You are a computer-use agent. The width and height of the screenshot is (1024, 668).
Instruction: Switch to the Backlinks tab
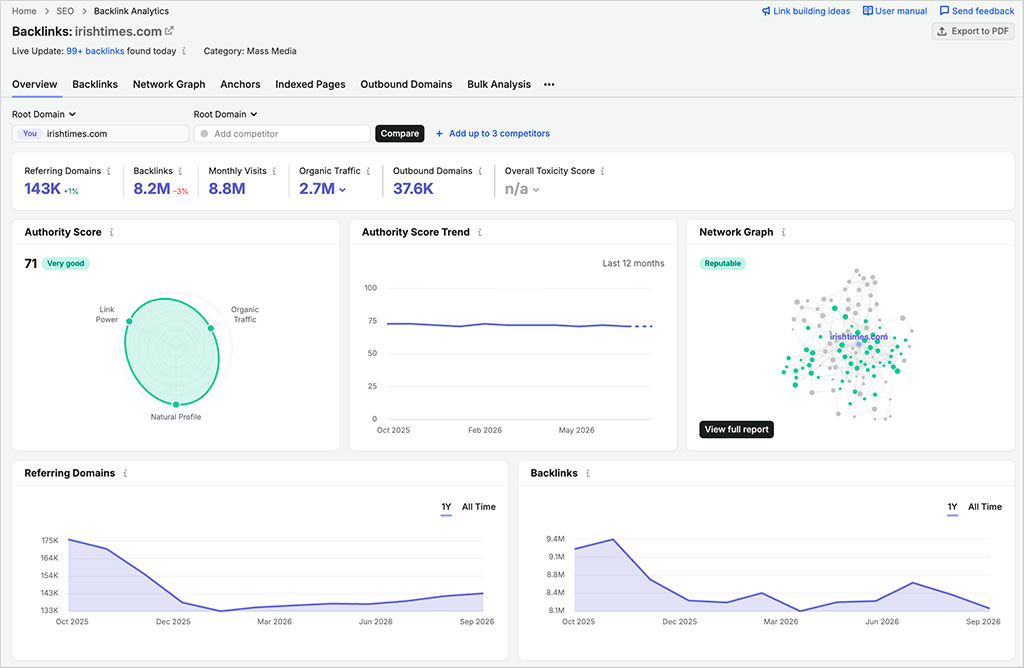95,84
